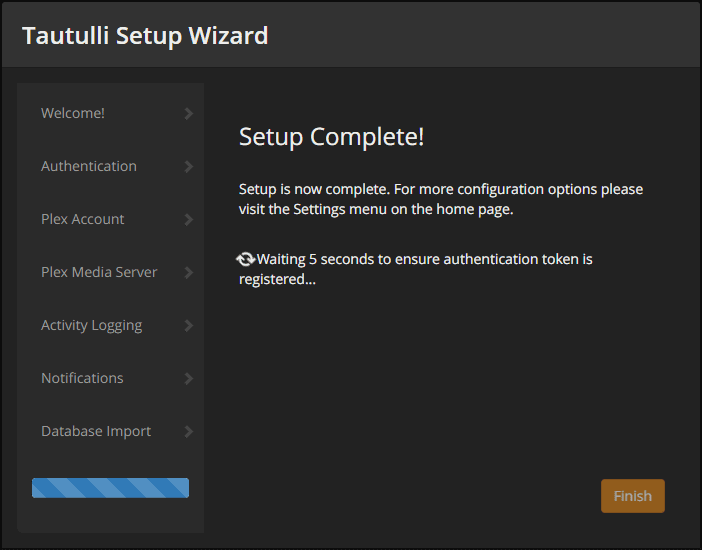Select the Database Import step
The height and width of the screenshot is (550, 702).
pos(96,431)
